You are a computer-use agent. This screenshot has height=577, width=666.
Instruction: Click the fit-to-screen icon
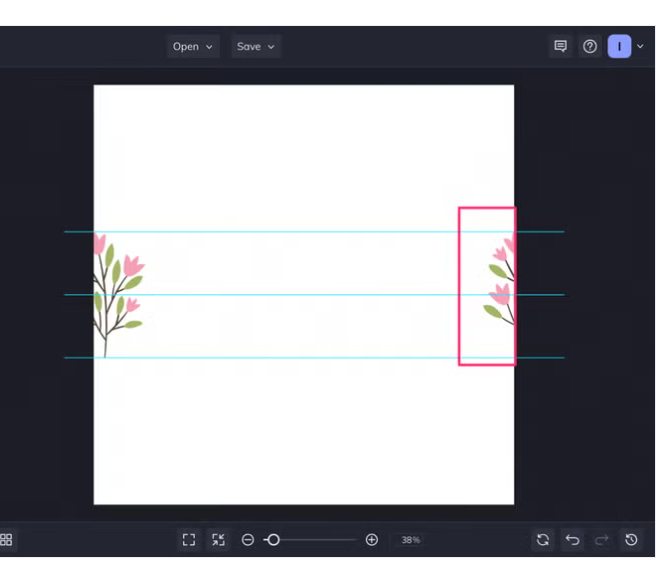189,540
